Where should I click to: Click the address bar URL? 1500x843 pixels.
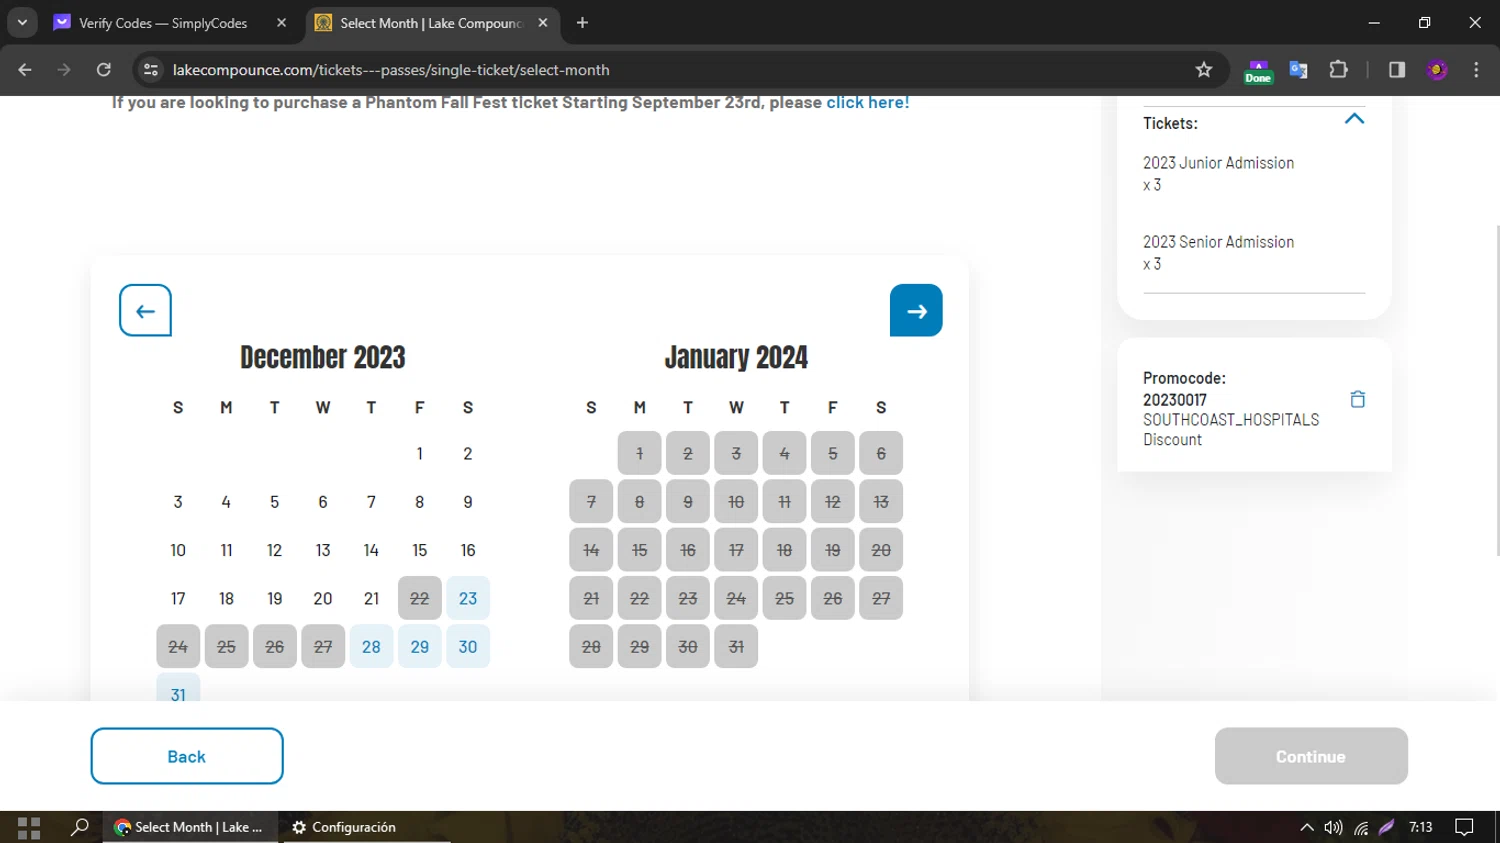point(391,70)
